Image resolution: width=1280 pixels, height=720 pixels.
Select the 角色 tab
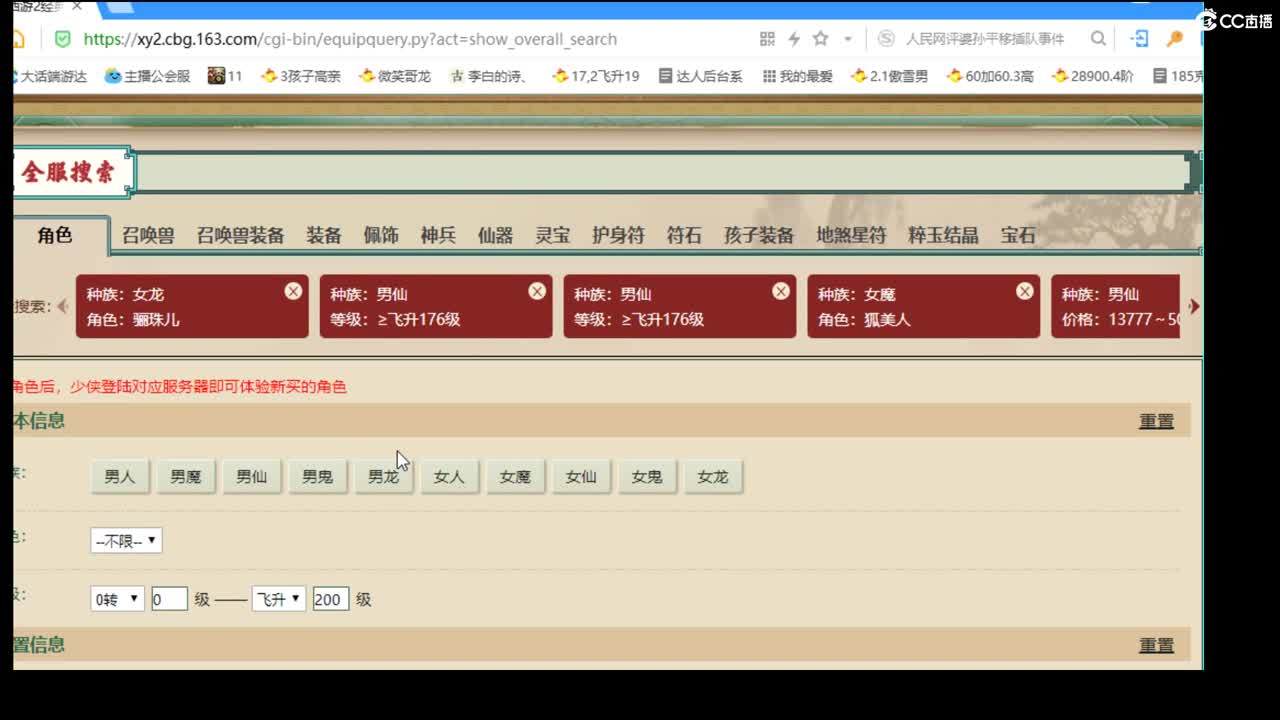point(55,235)
